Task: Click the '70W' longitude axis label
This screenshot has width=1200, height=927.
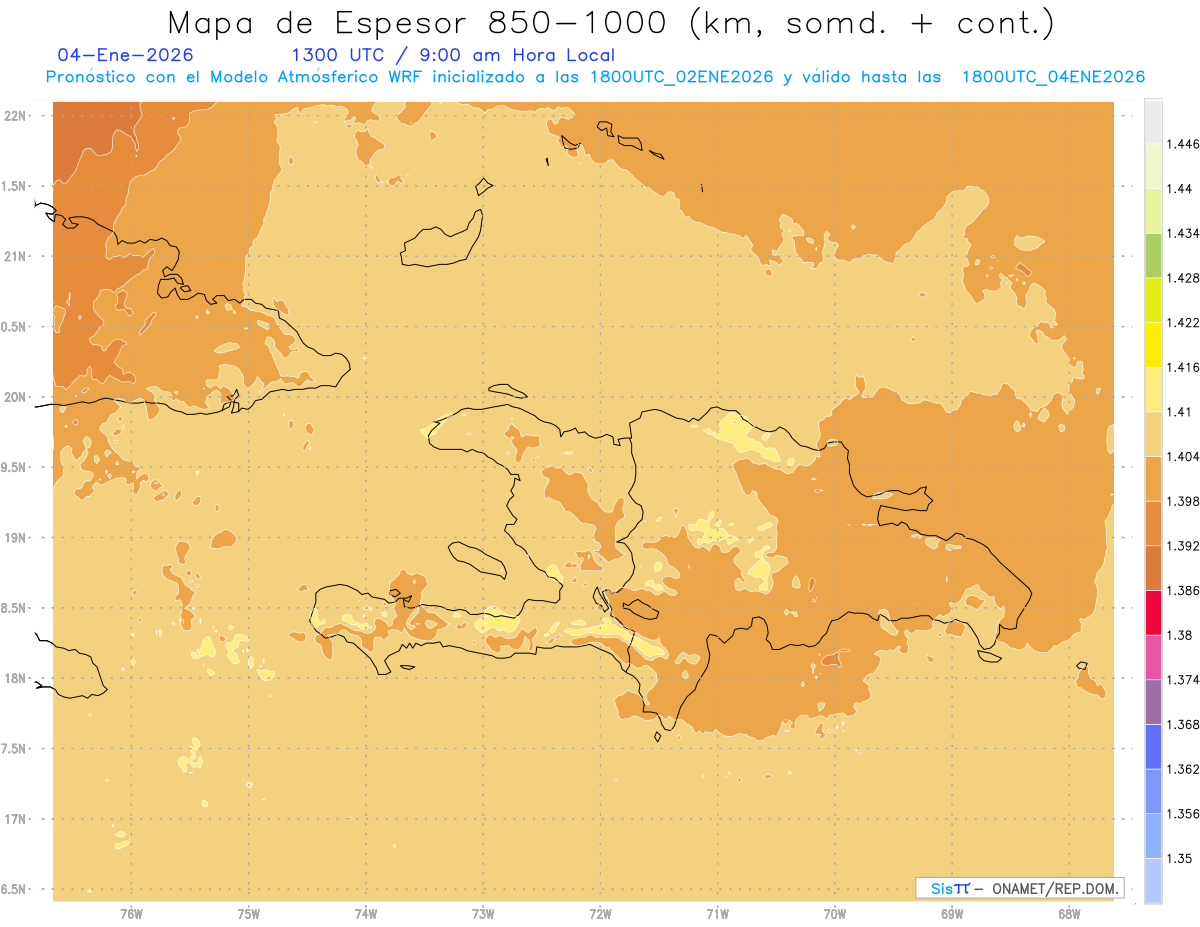Action: point(835,915)
